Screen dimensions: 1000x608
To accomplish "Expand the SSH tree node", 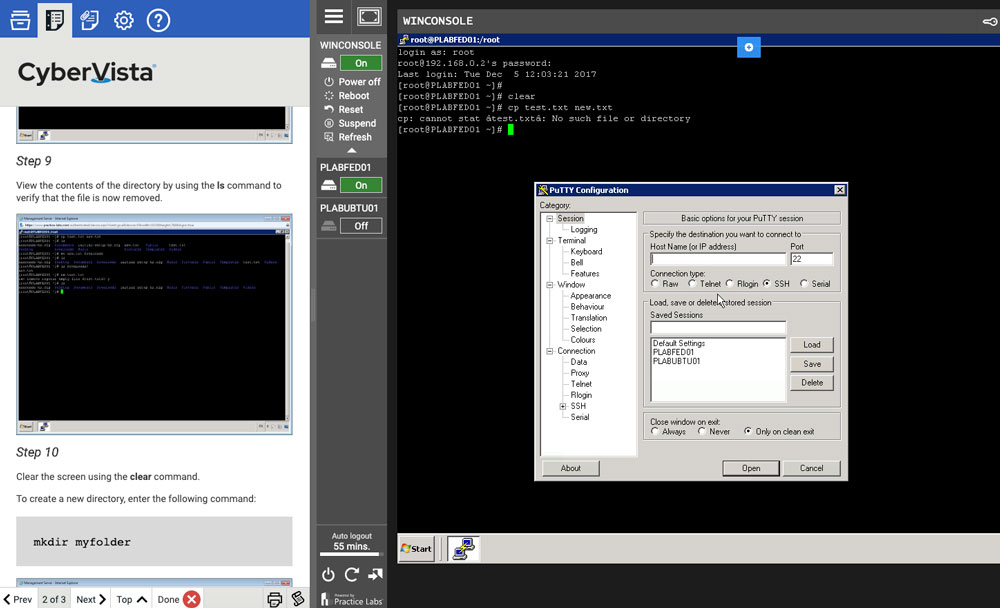I will point(562,406).
